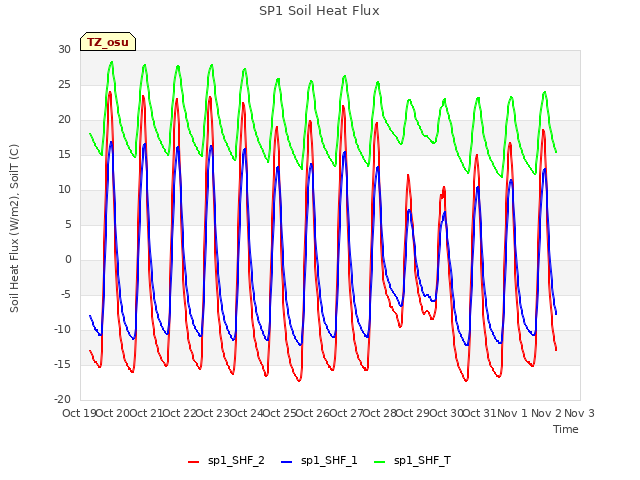
Task: Click the Oct 19 x-axis tick label
Action: [80, 413]
